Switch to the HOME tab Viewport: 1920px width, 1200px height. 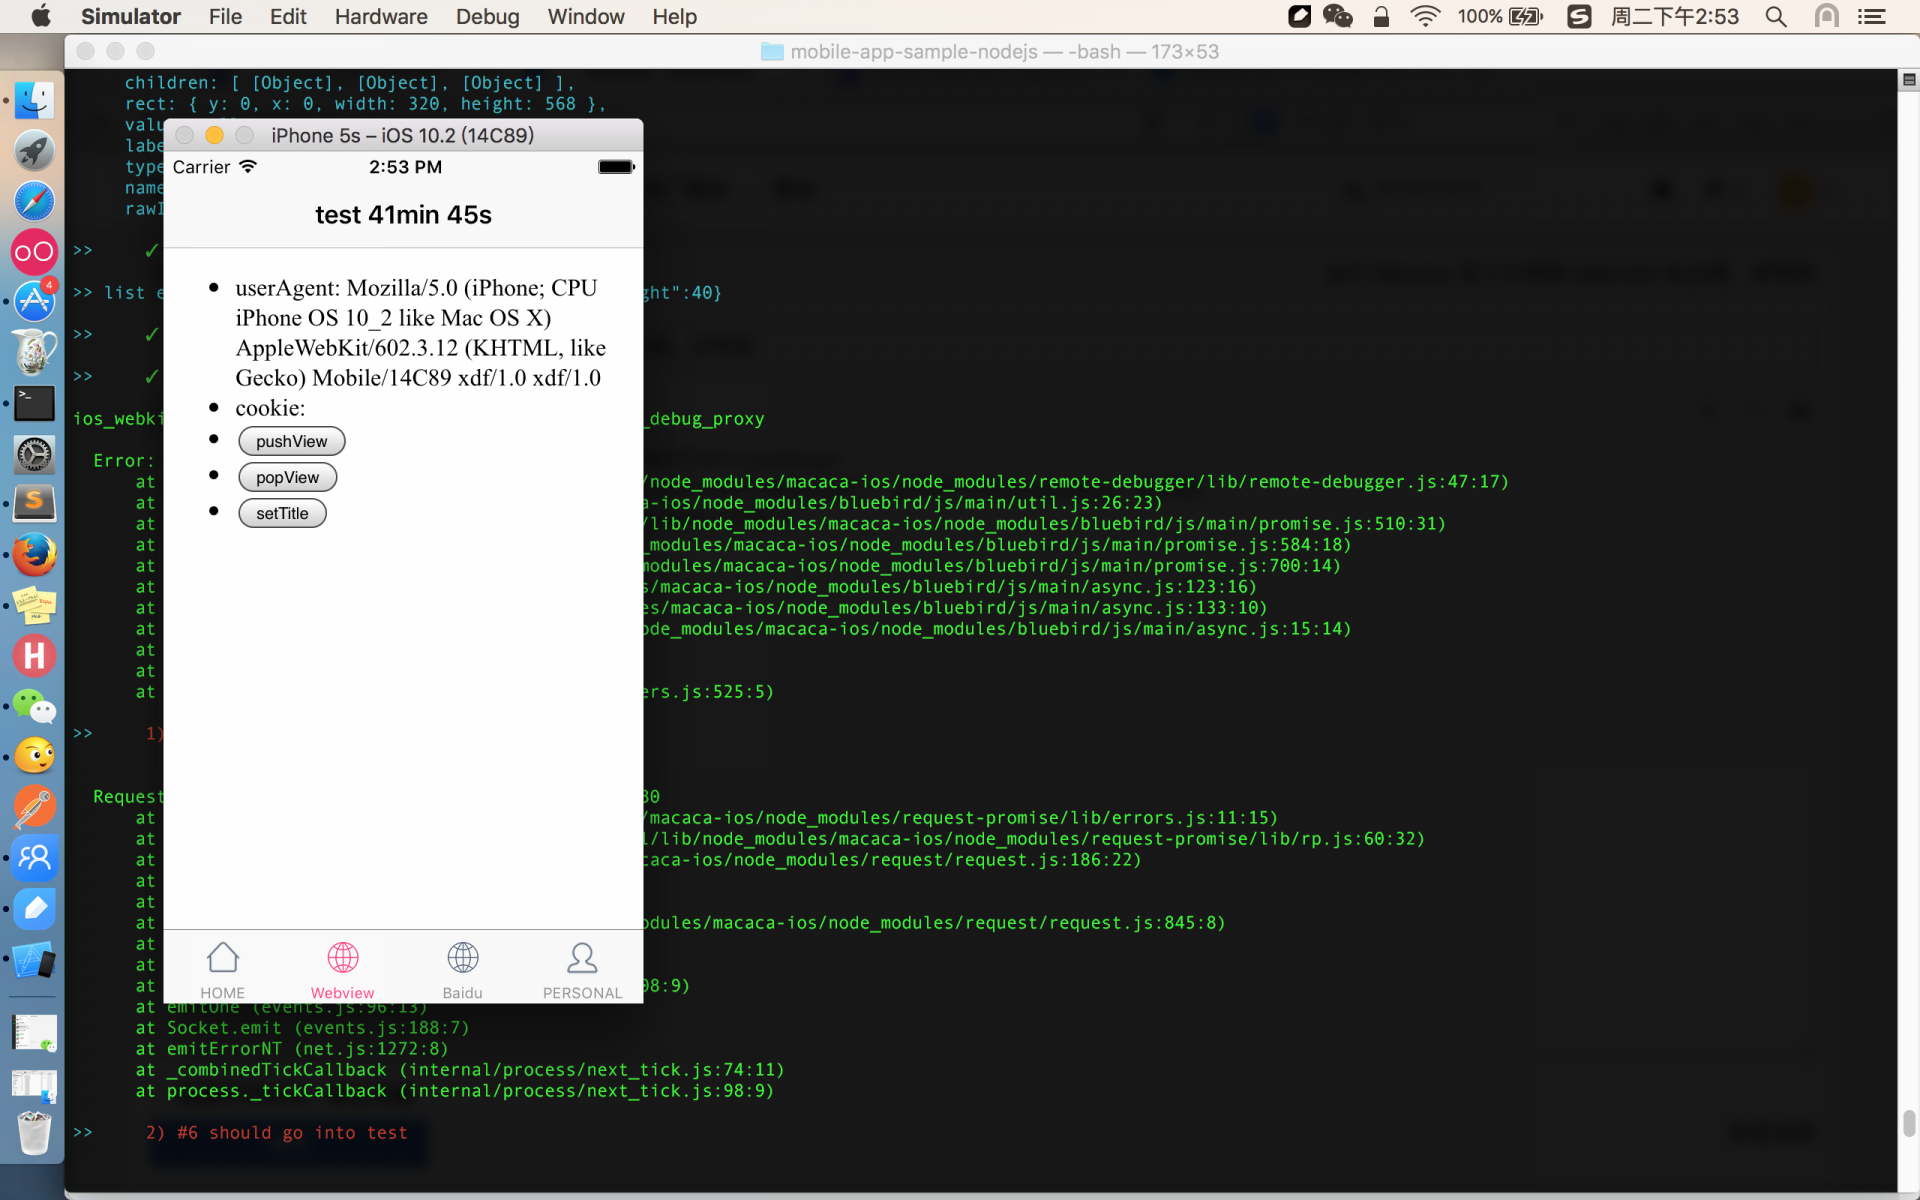point(222,969)
